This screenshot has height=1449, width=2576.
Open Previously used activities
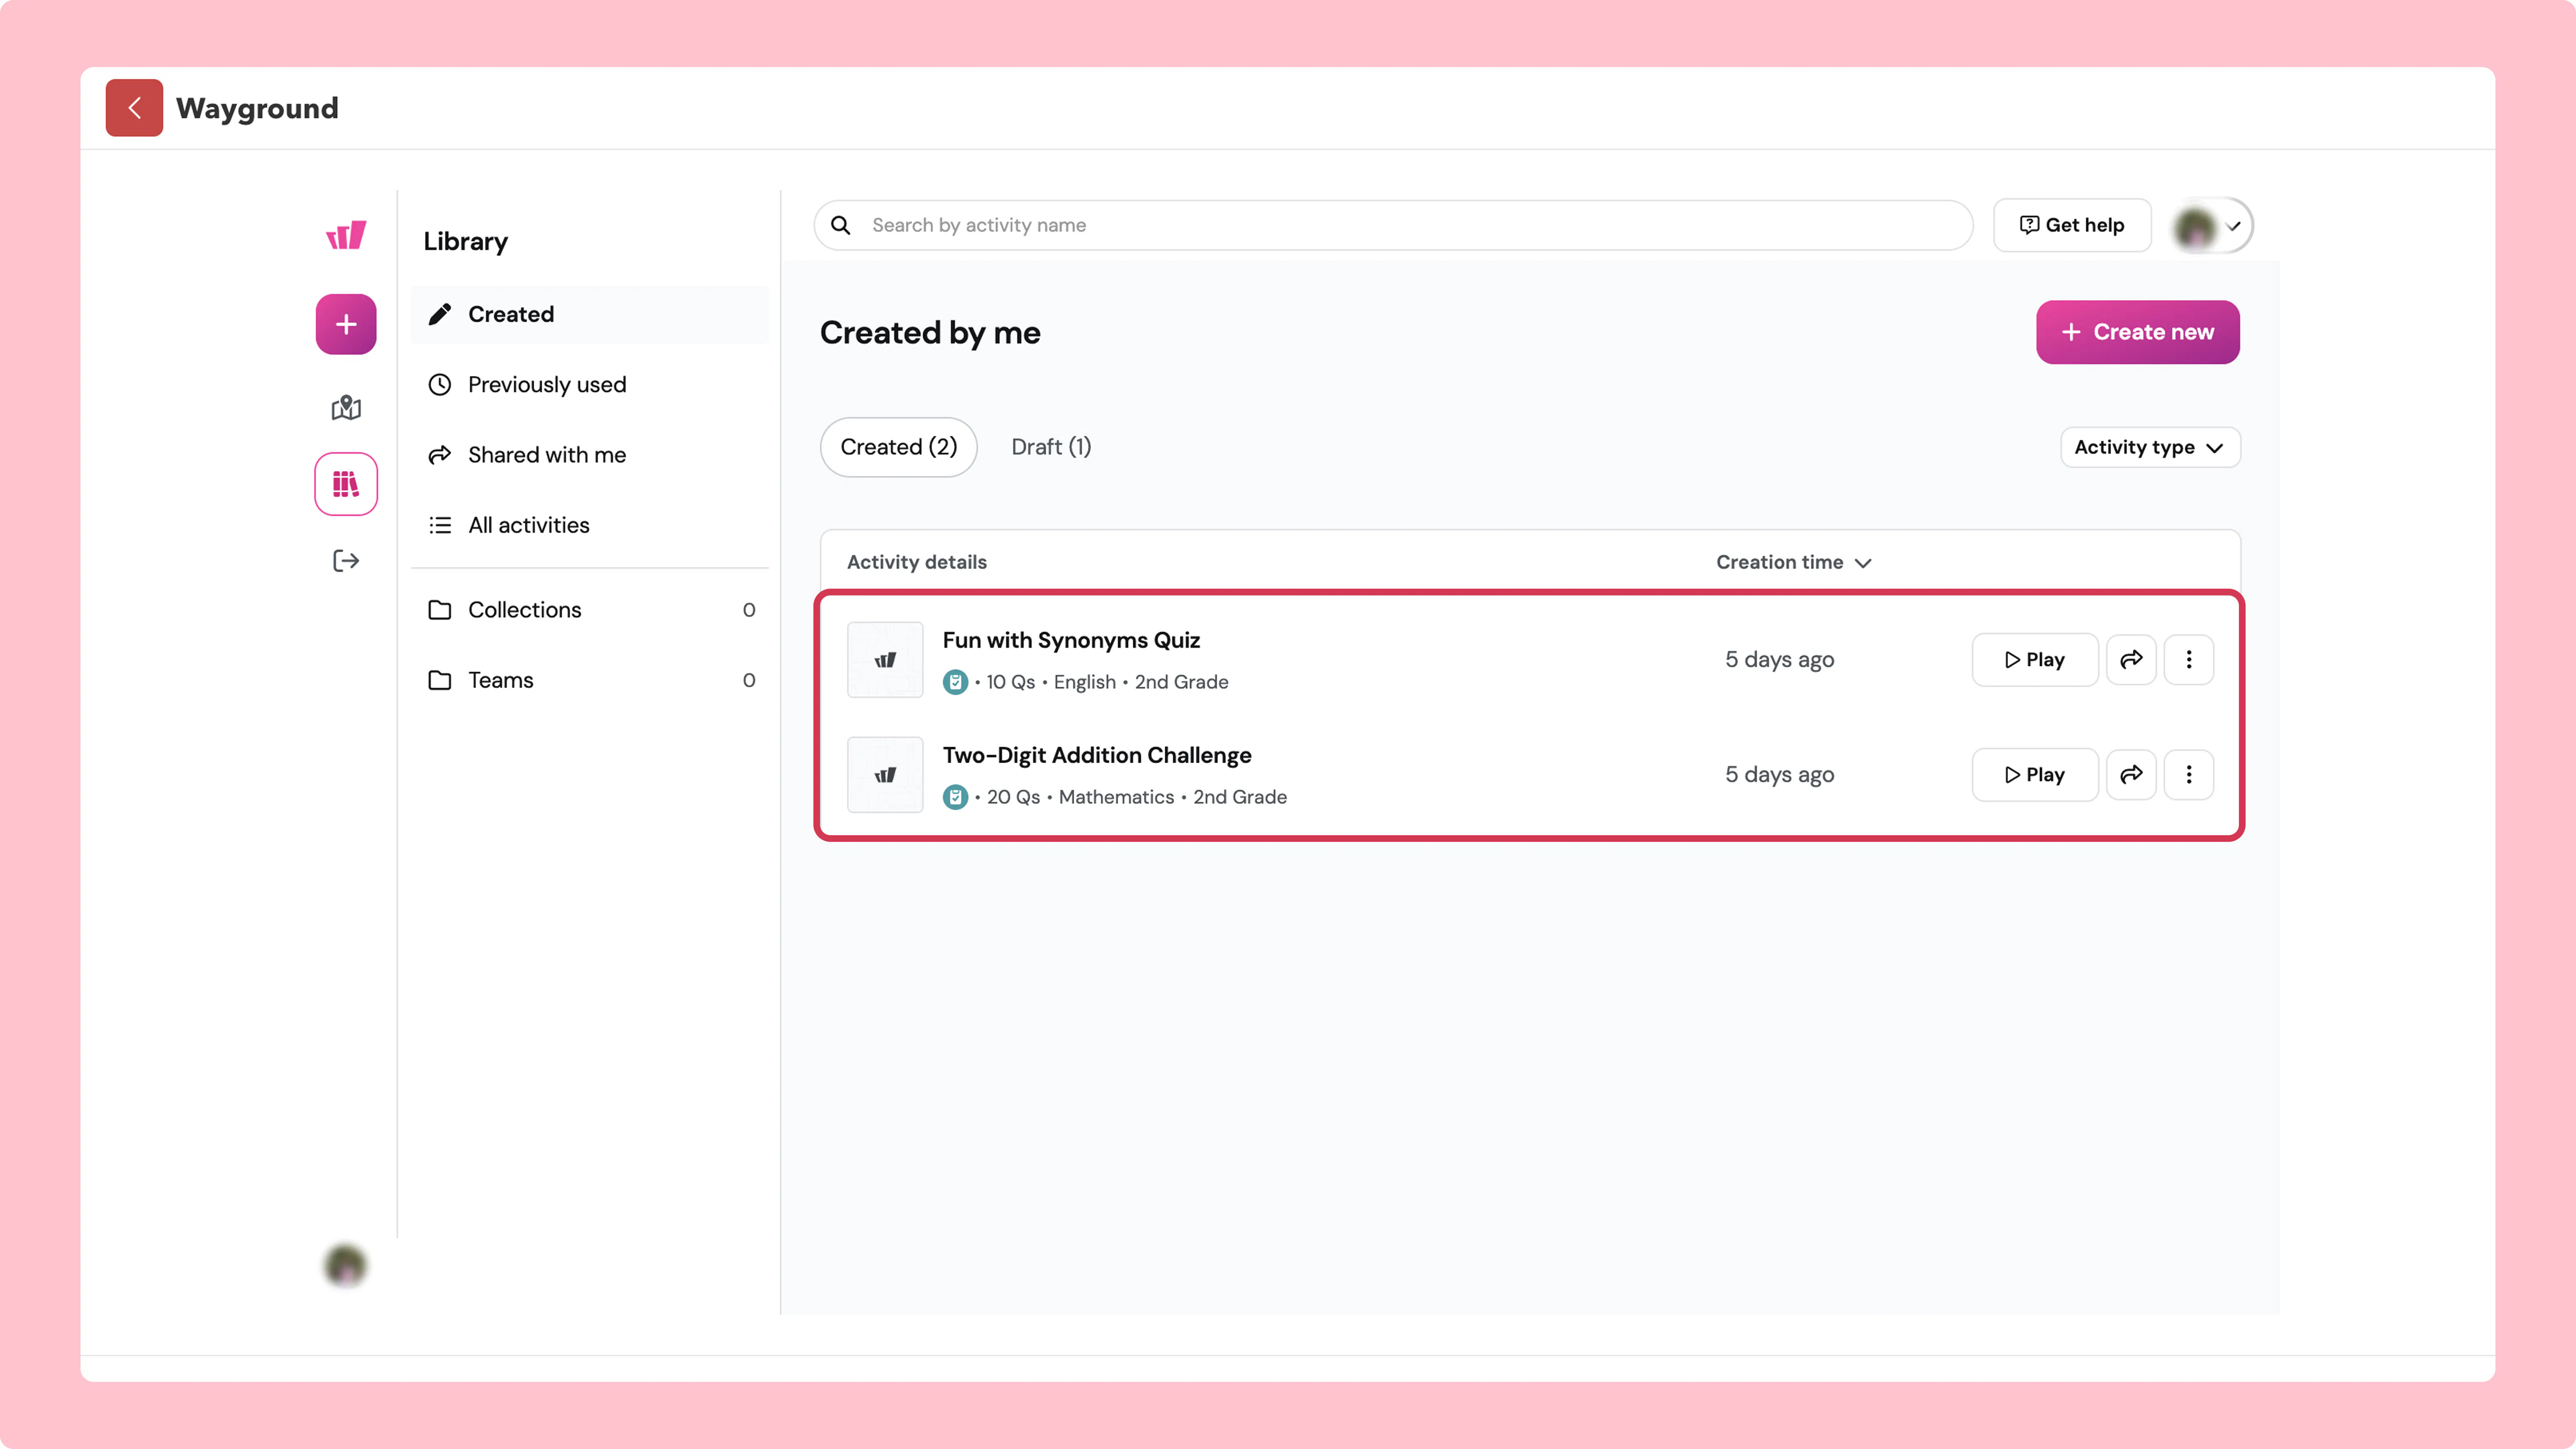tap(590, 384)
